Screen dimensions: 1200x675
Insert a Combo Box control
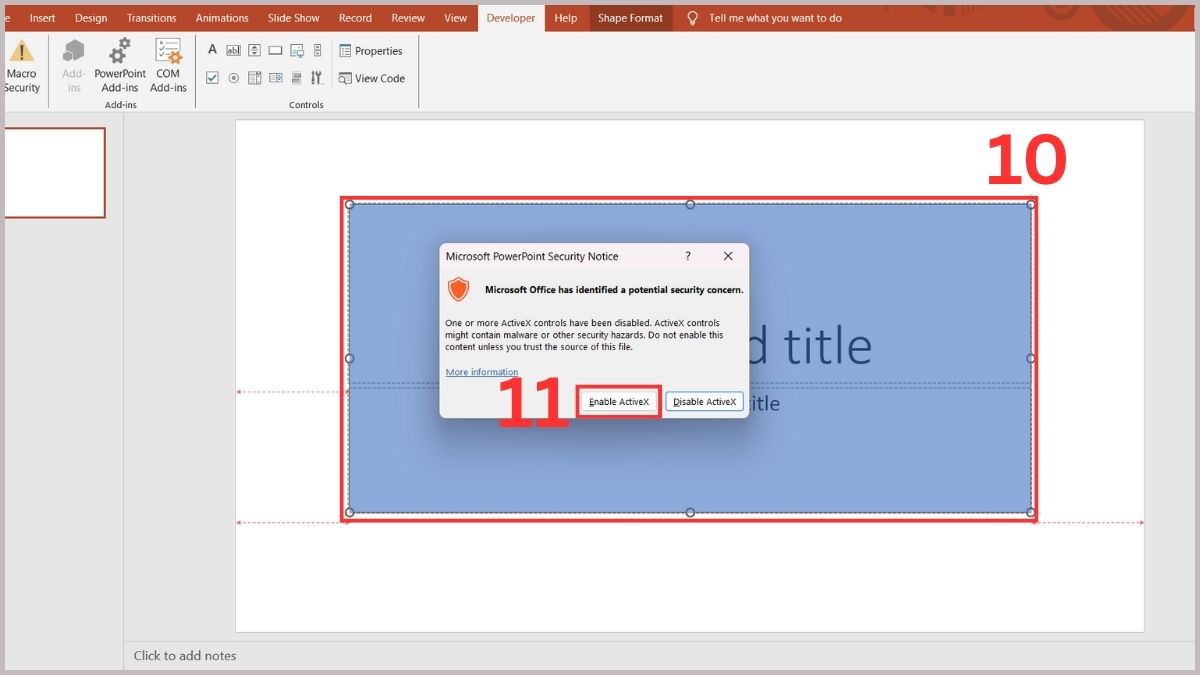click(275, 77)
